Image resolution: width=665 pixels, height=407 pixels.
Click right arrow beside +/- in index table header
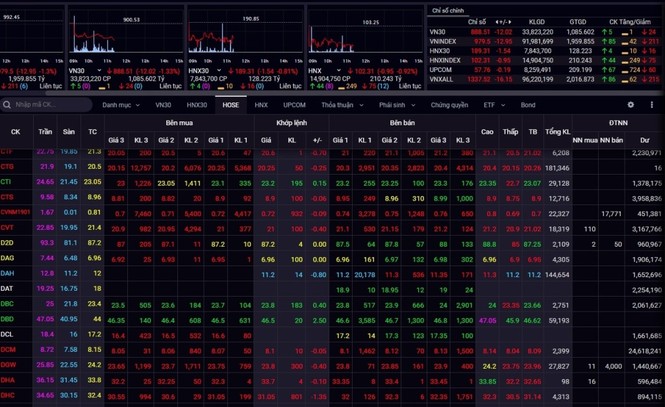point(510,22)
